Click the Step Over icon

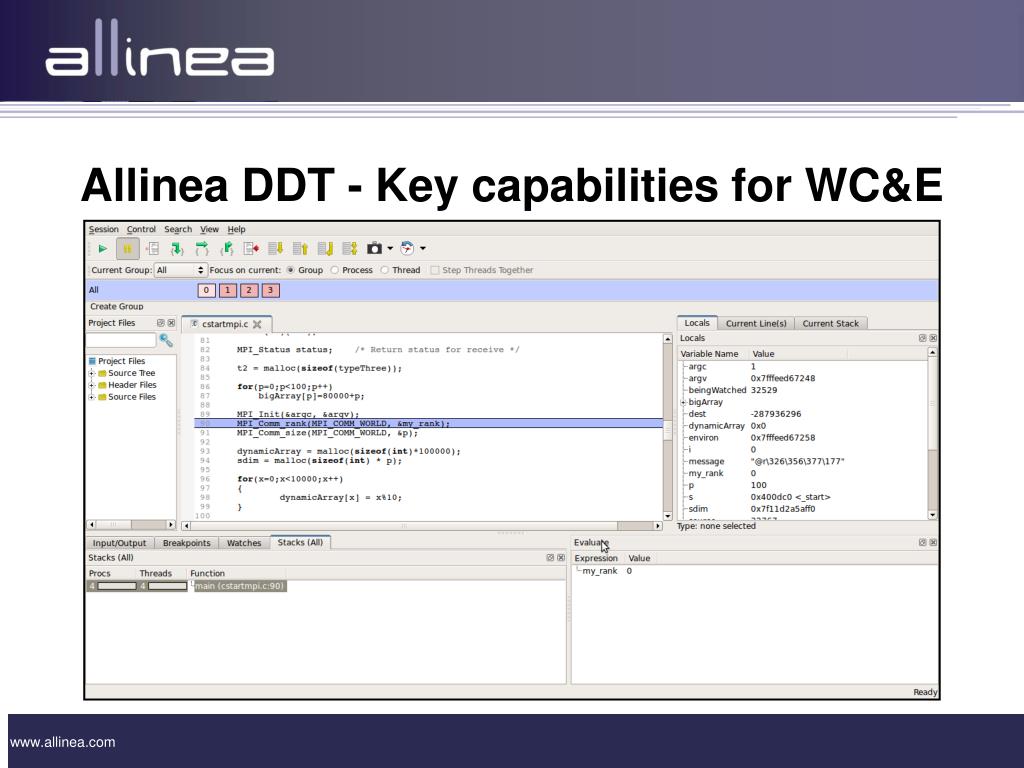(x=202, y=249)
